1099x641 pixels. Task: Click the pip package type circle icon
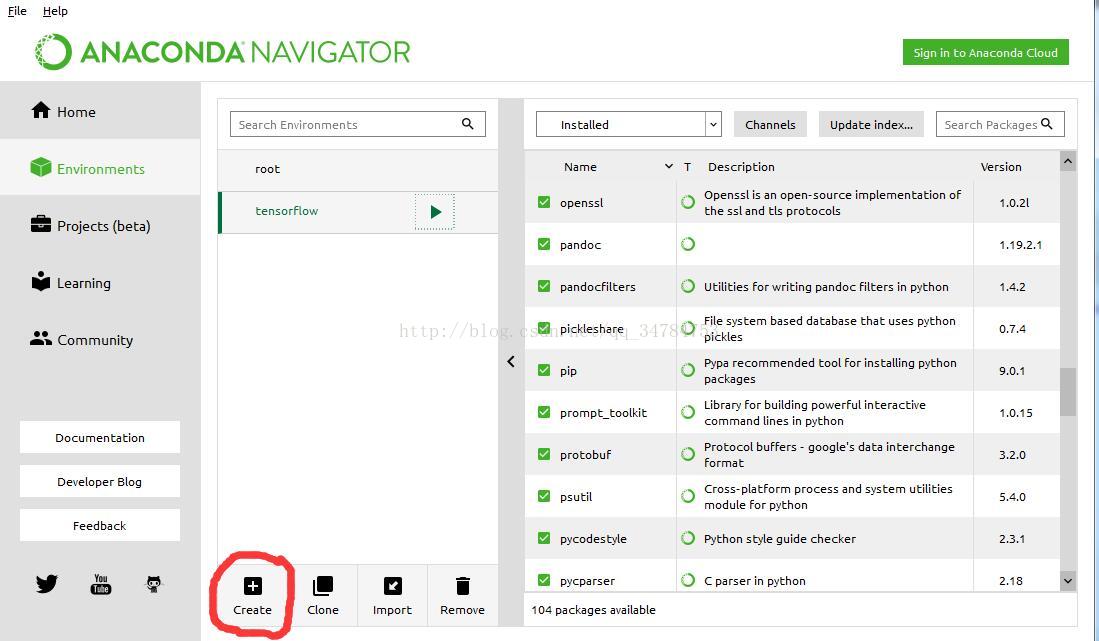(688, 371)
